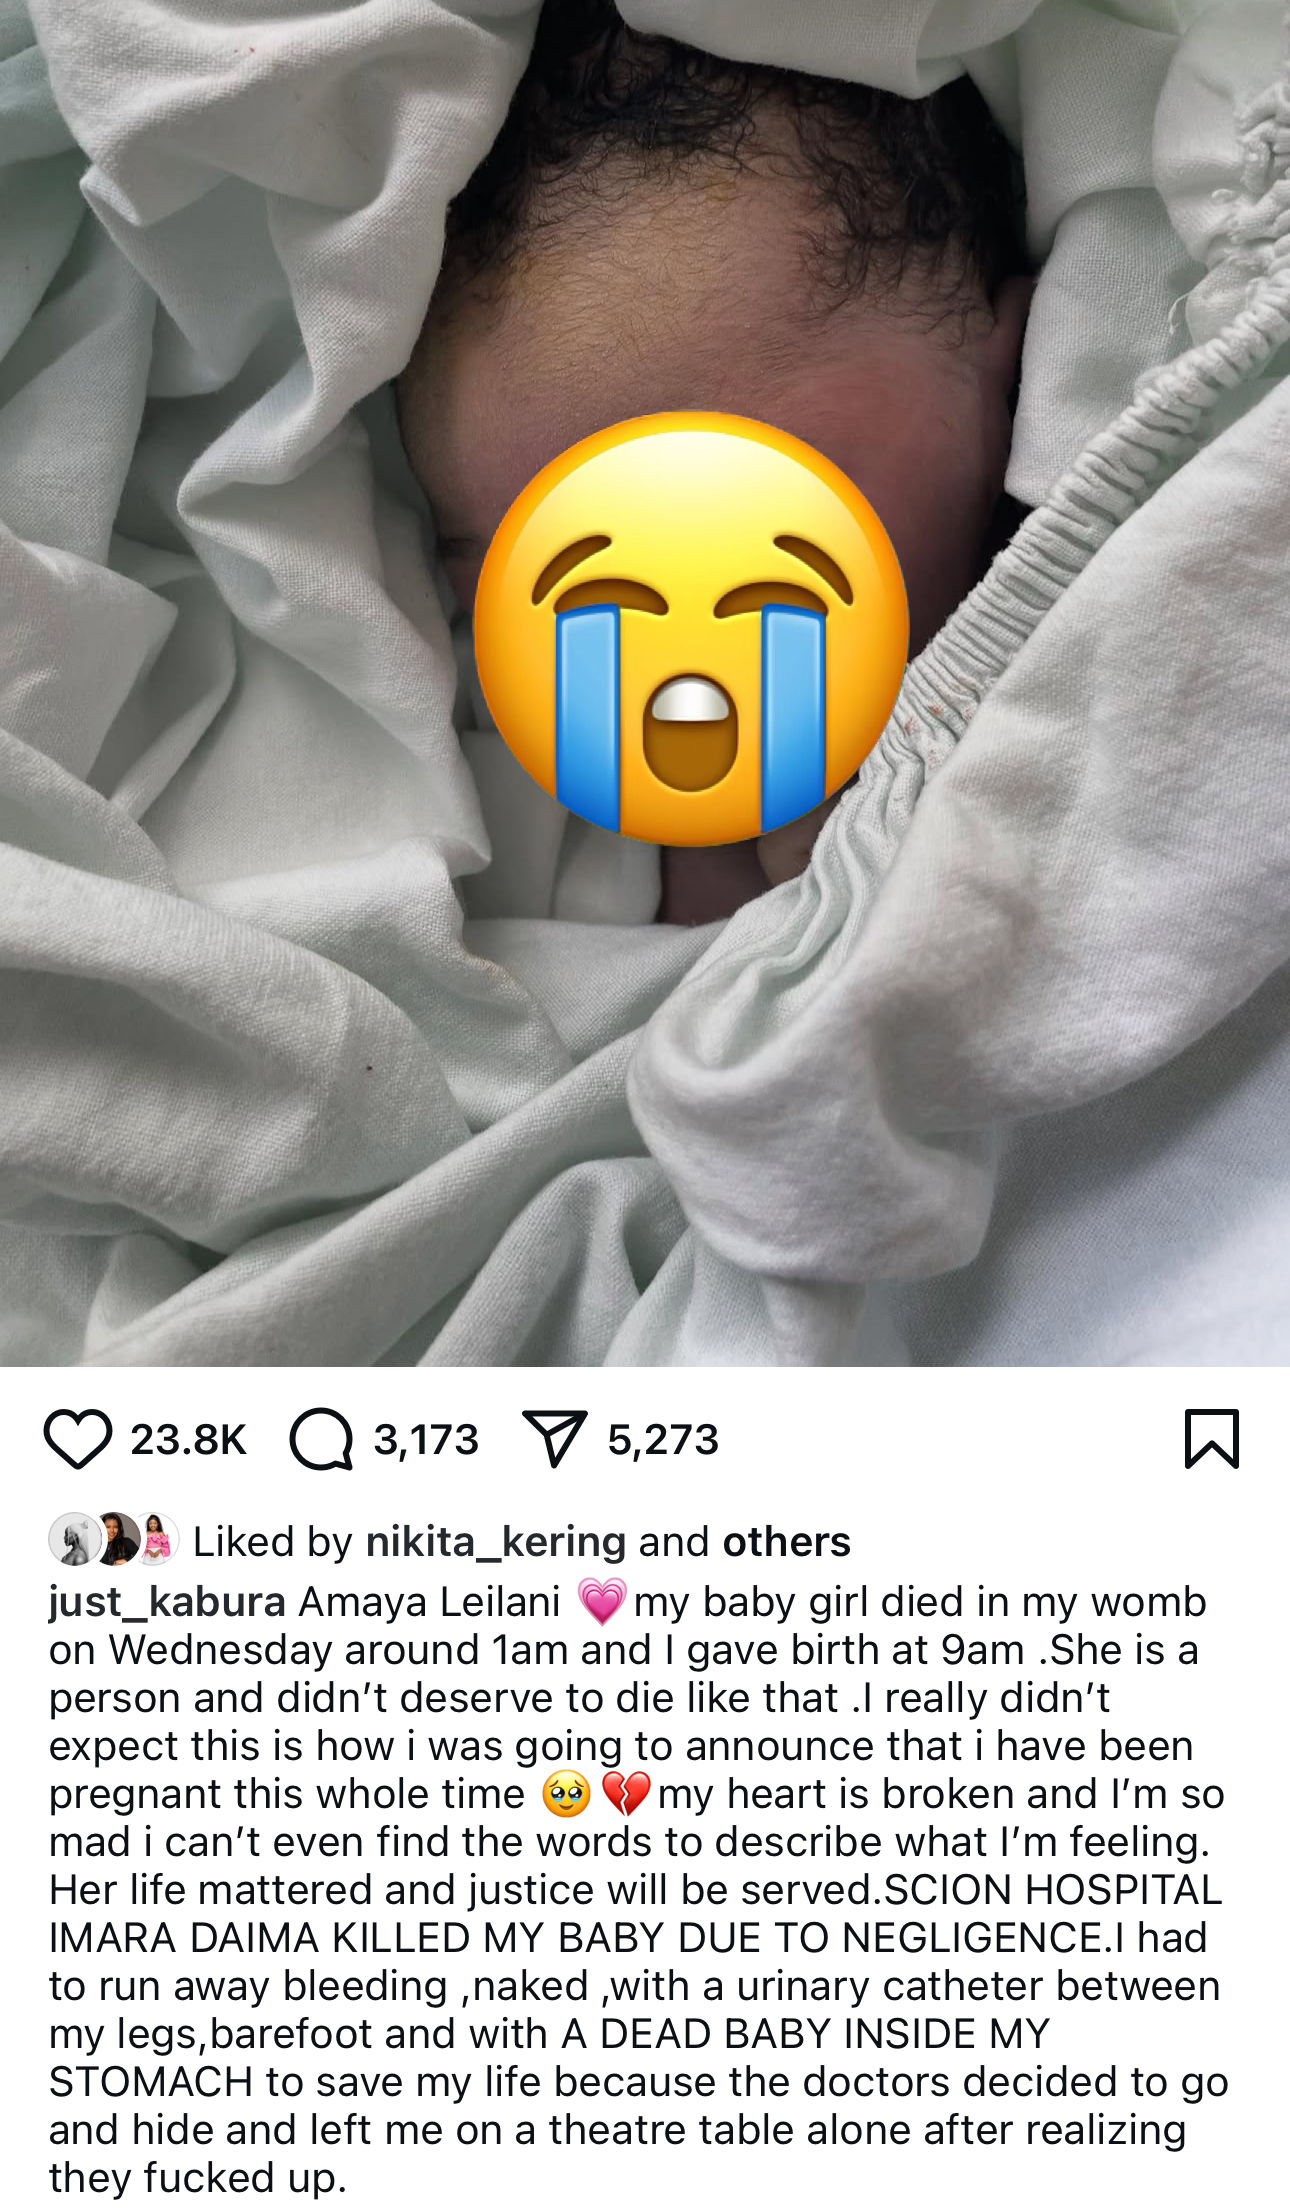This screenshot has width=1290, height=2208.
Task: Open the 3,173 comments count
Action: click(426, 1440)
